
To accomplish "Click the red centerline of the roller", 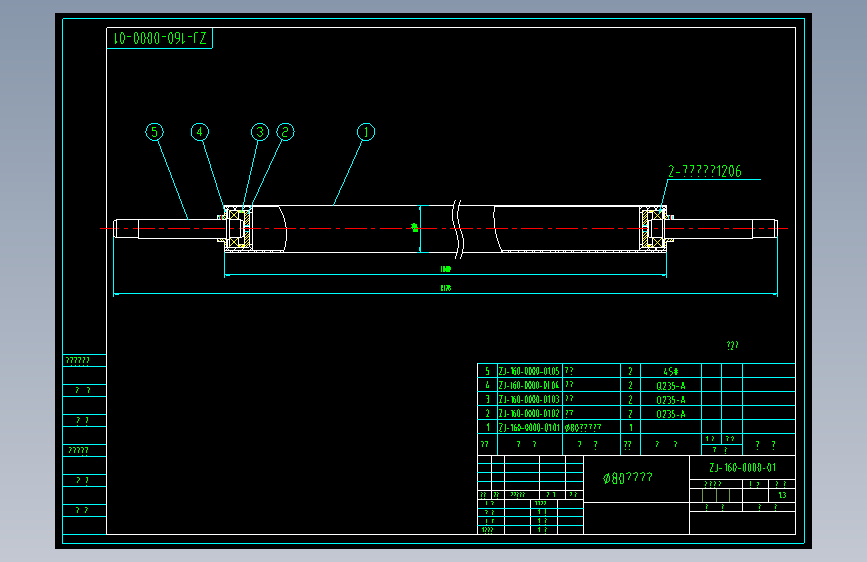I will click(x=444, y=228).
